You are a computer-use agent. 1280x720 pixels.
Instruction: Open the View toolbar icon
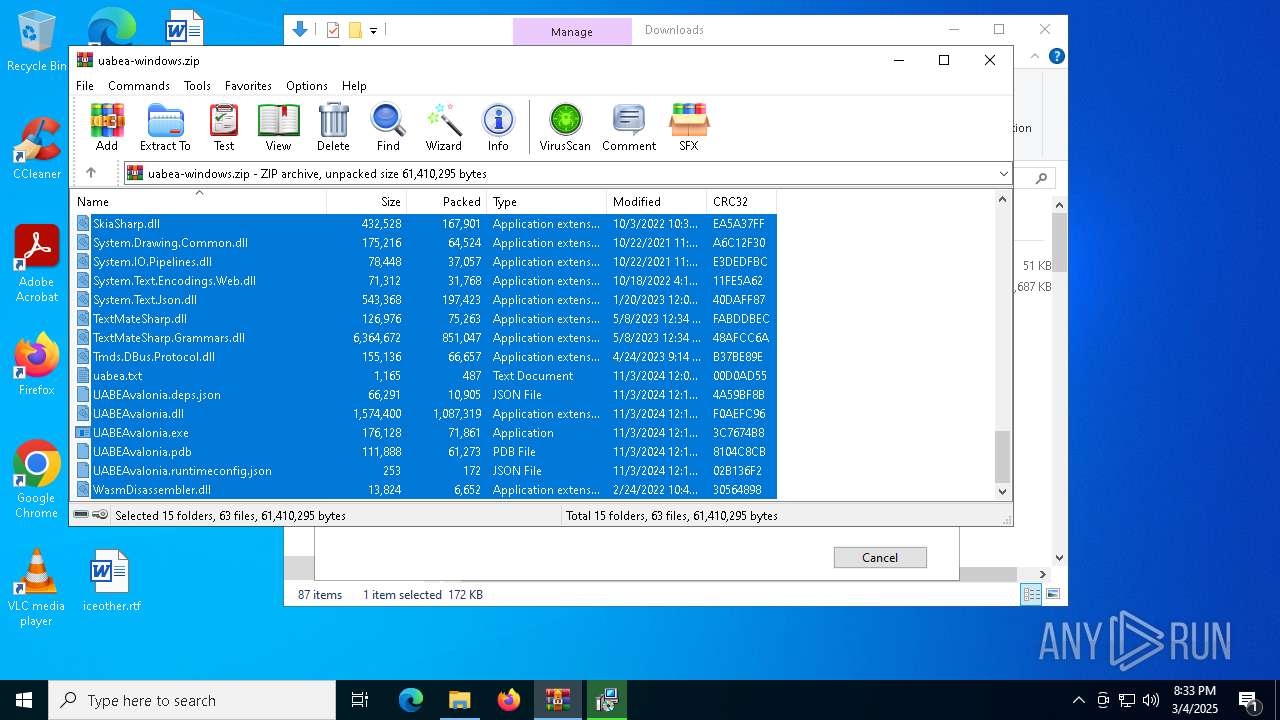coord(278,127)
